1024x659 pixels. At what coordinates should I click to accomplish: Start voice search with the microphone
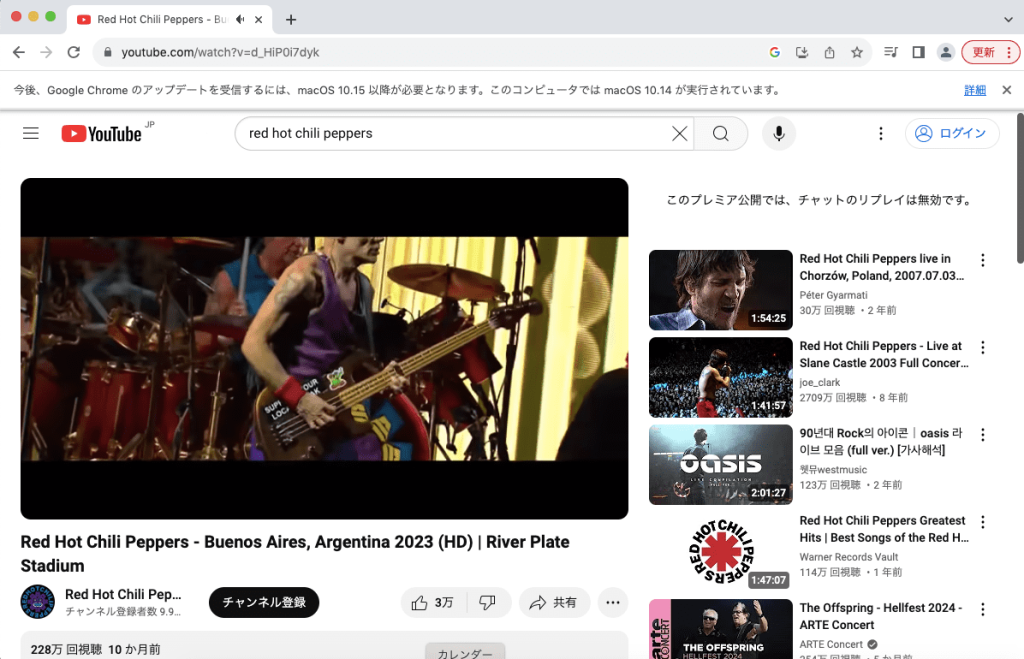(778, 133)
